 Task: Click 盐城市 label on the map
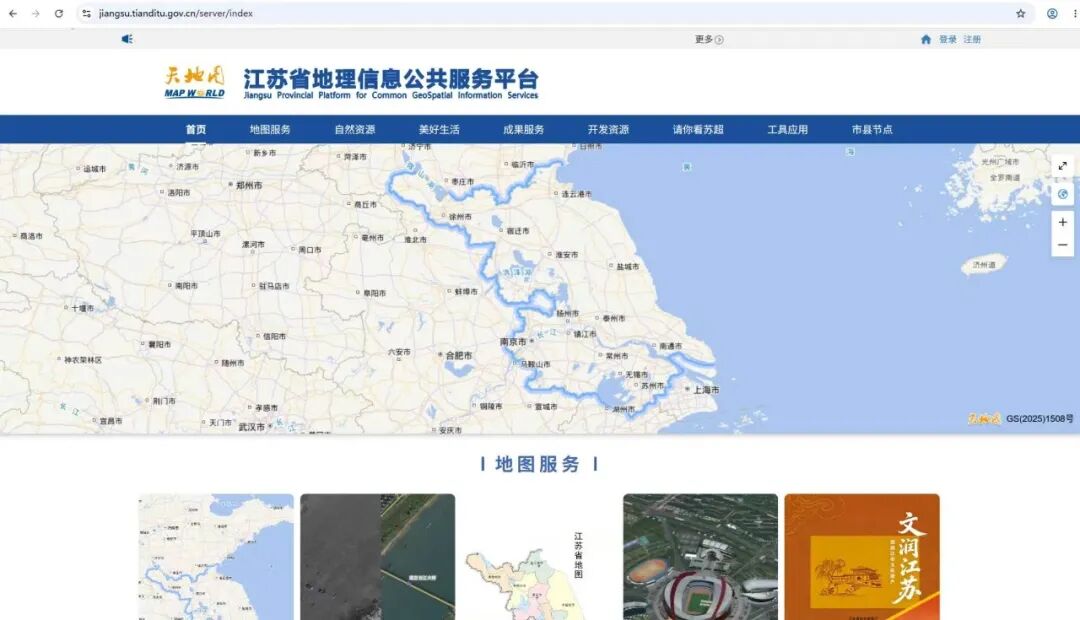coord(627,267)
